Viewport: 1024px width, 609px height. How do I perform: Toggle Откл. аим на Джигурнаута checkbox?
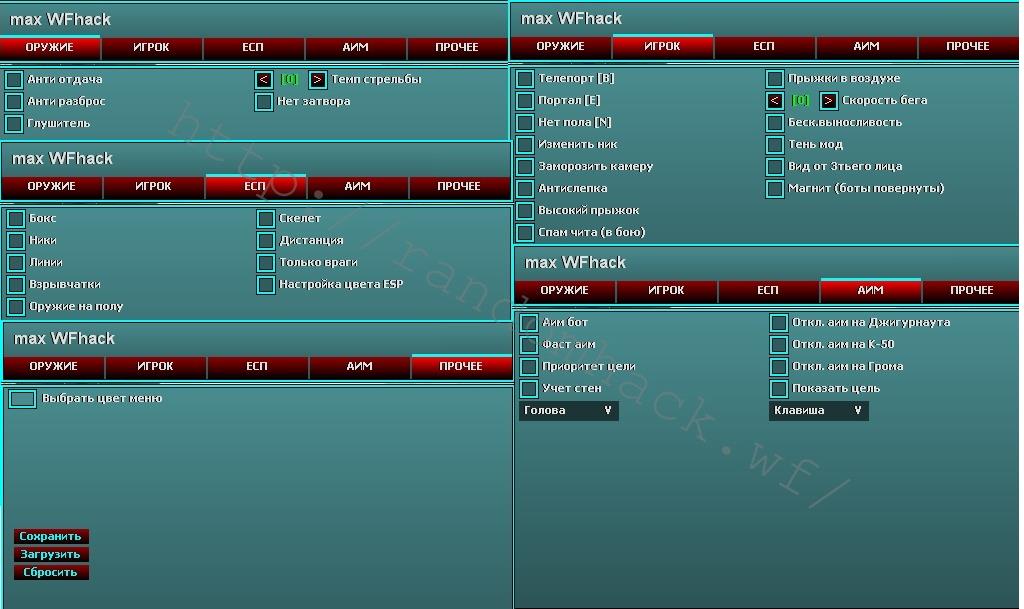(778, 322)
